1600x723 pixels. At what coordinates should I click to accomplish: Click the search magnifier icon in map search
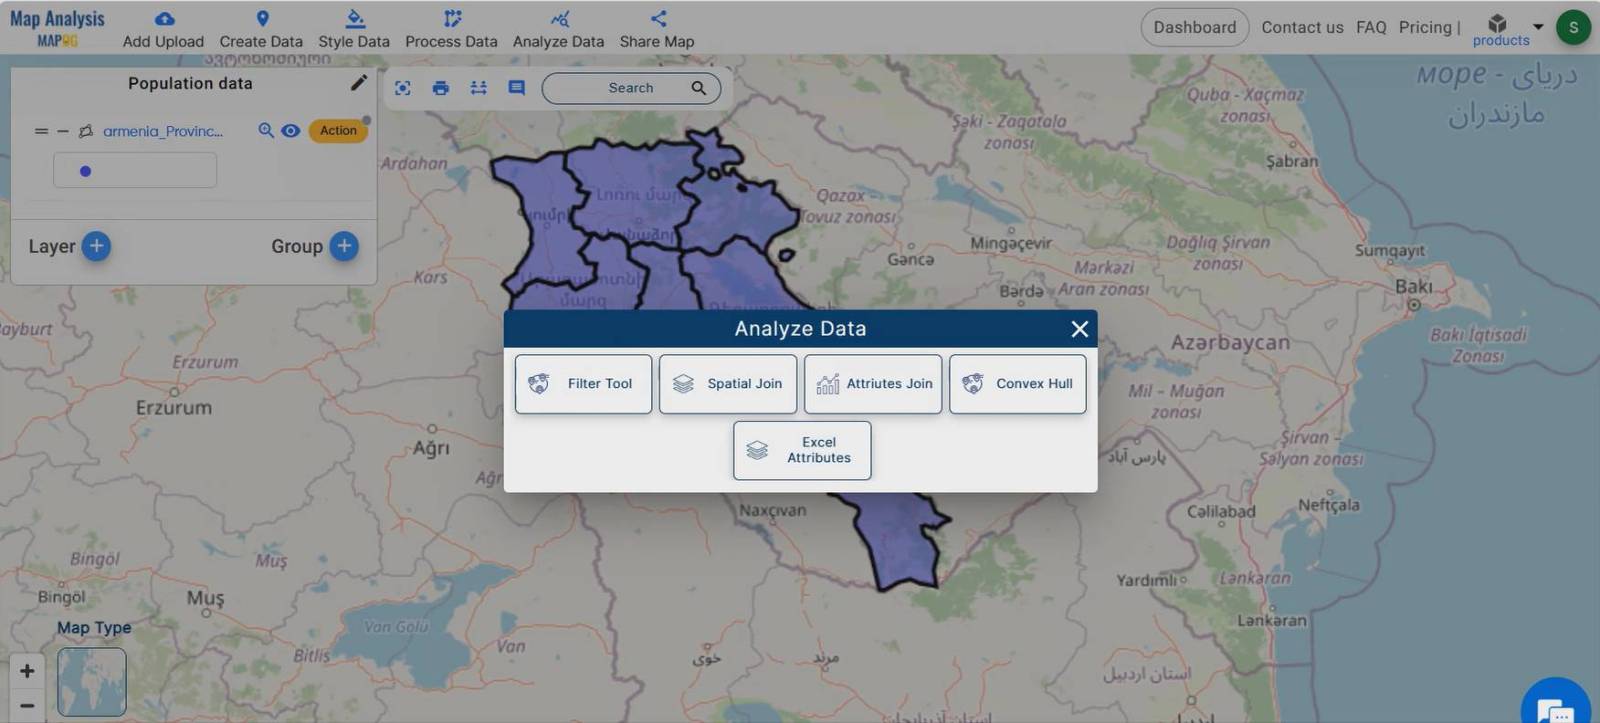coord(698,88)
